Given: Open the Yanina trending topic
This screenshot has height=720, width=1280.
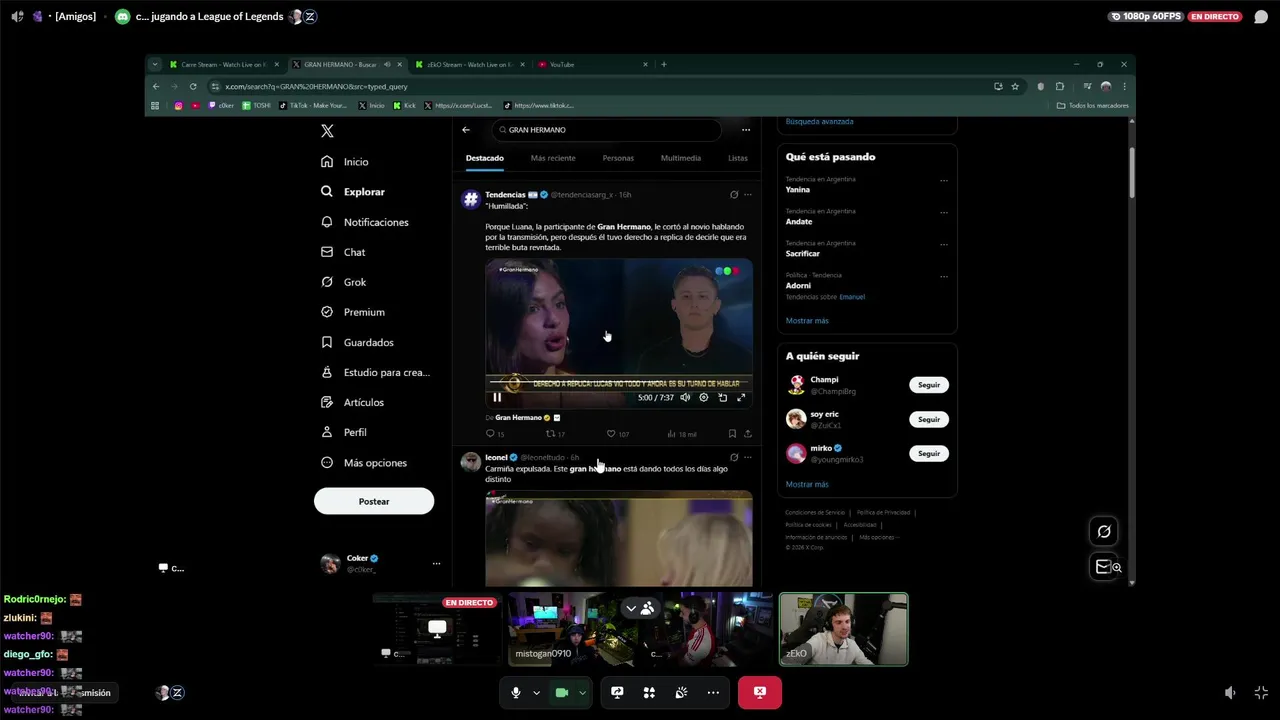Looking at the screenshot, I should coord(798,190).
